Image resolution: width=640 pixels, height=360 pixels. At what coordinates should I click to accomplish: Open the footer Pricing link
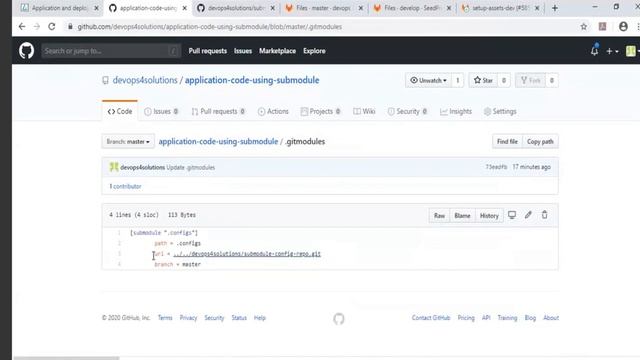click(466, 318)
